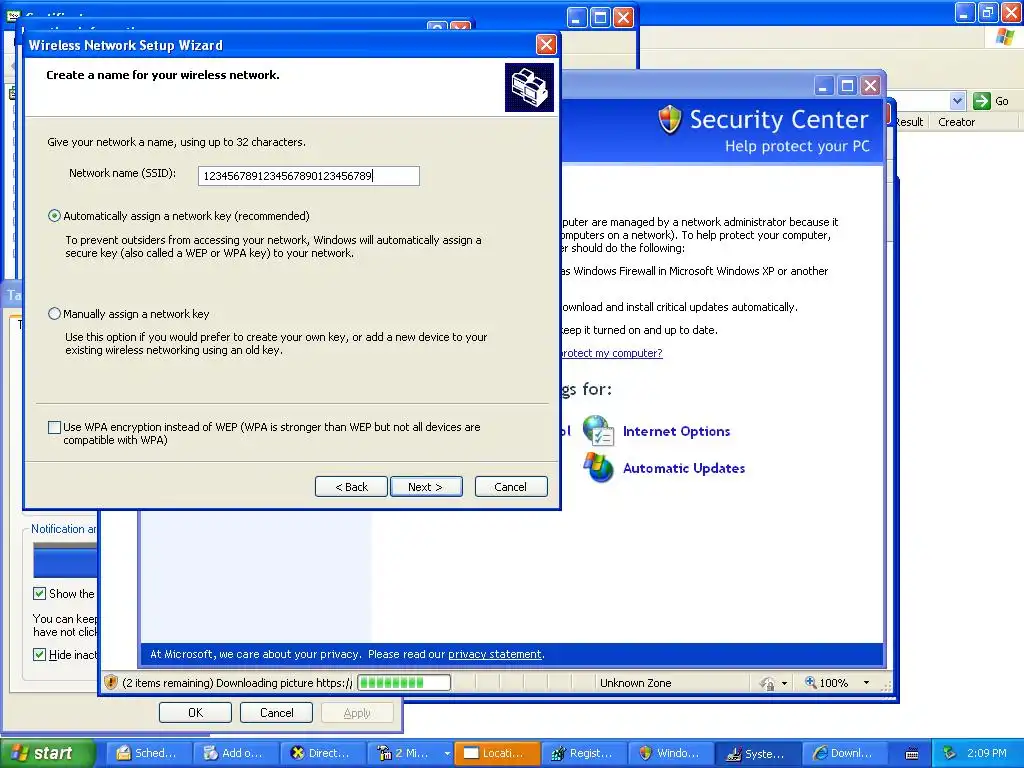Image resolution: width=1024 pixels, height=768 pixels.
Task: Open the Automatic Updates Windows logo icon
Action: [x=598, y=468]
